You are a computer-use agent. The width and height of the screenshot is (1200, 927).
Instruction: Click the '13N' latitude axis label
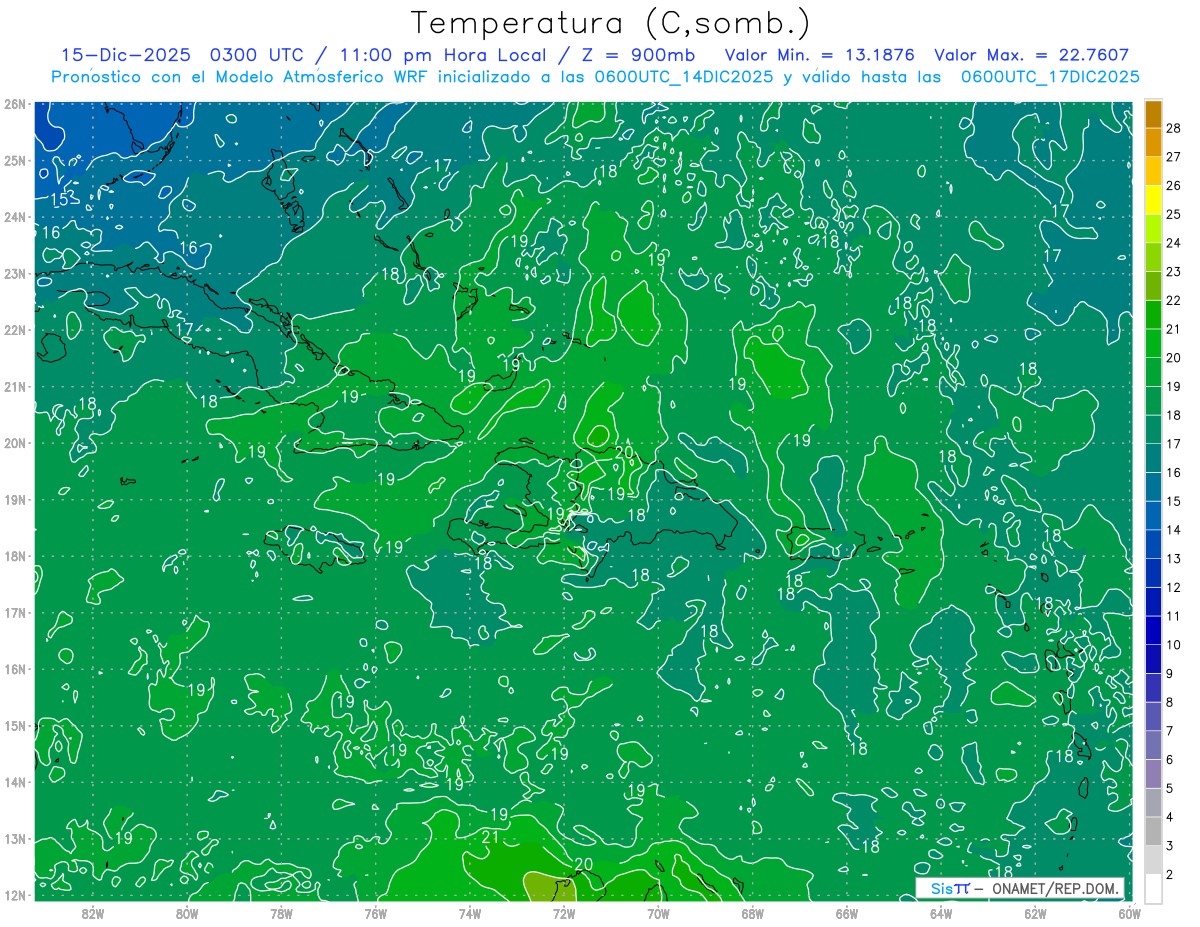click(15, 839)
